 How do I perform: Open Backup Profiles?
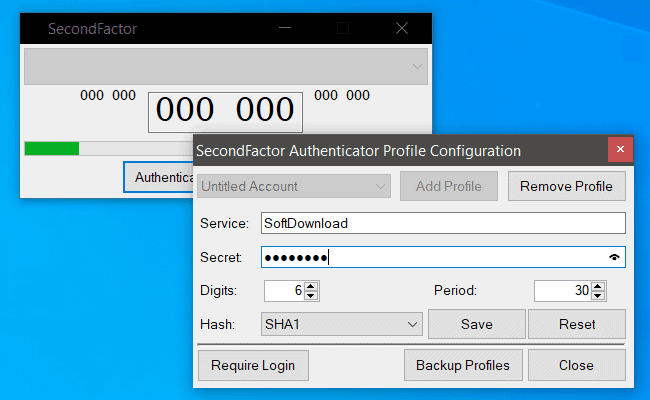(x=463, y=365)
